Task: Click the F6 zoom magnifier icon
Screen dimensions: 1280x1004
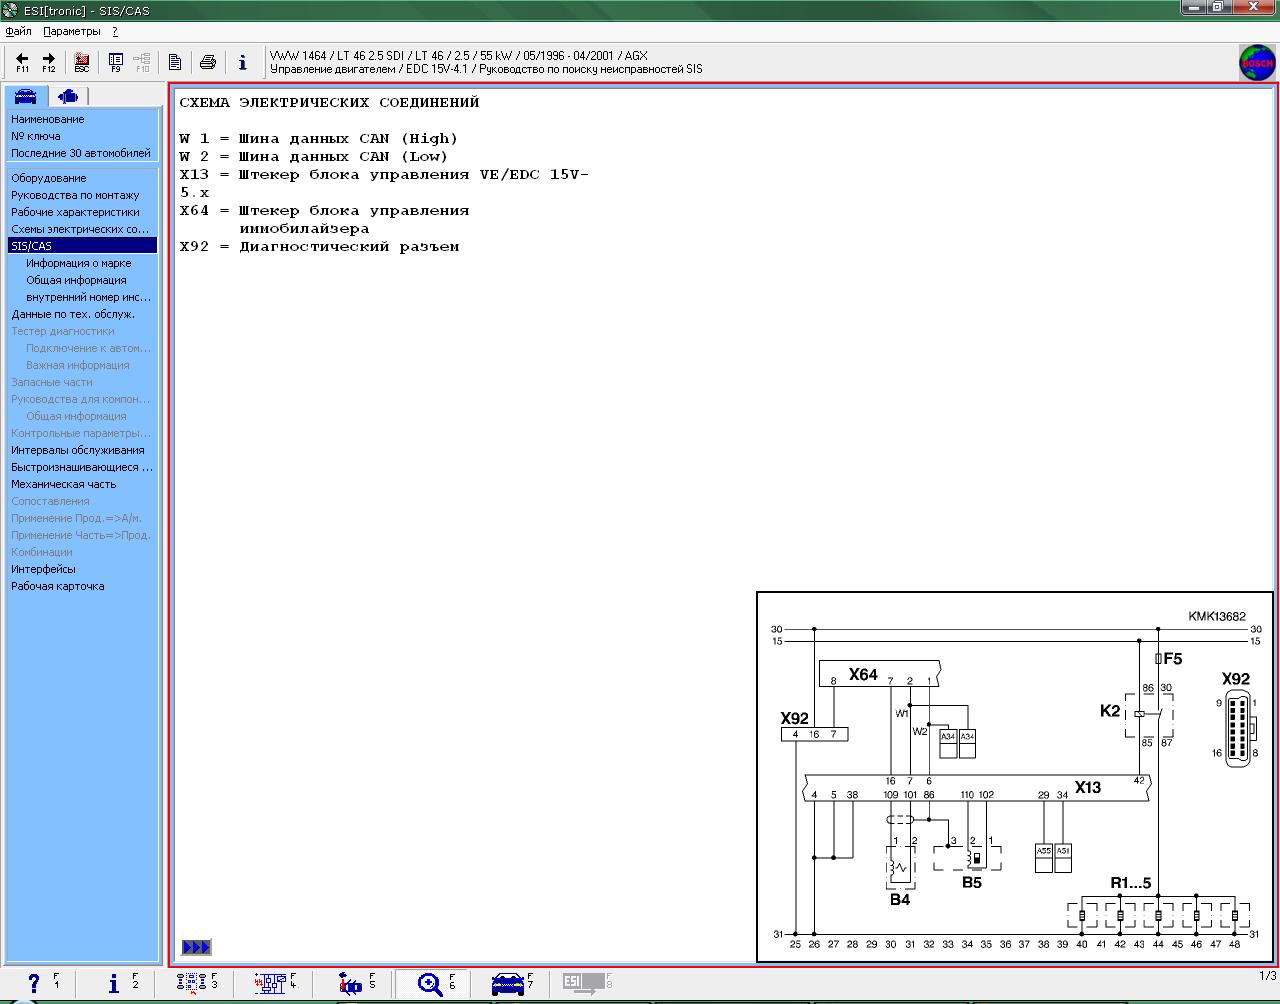Action: click(431, 984)
